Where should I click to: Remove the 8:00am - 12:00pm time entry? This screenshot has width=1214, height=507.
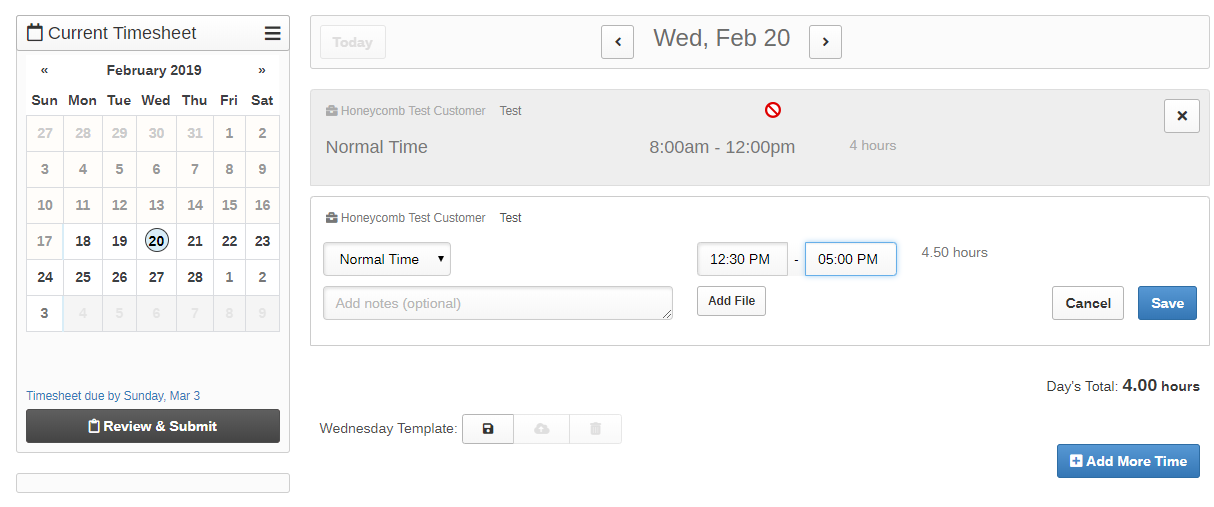point(1181,116)
